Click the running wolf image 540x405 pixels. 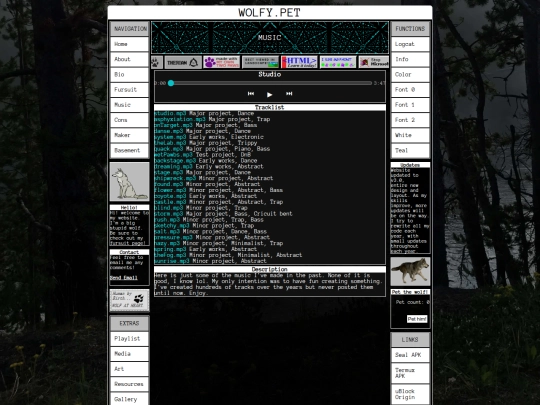pos(410,271)
